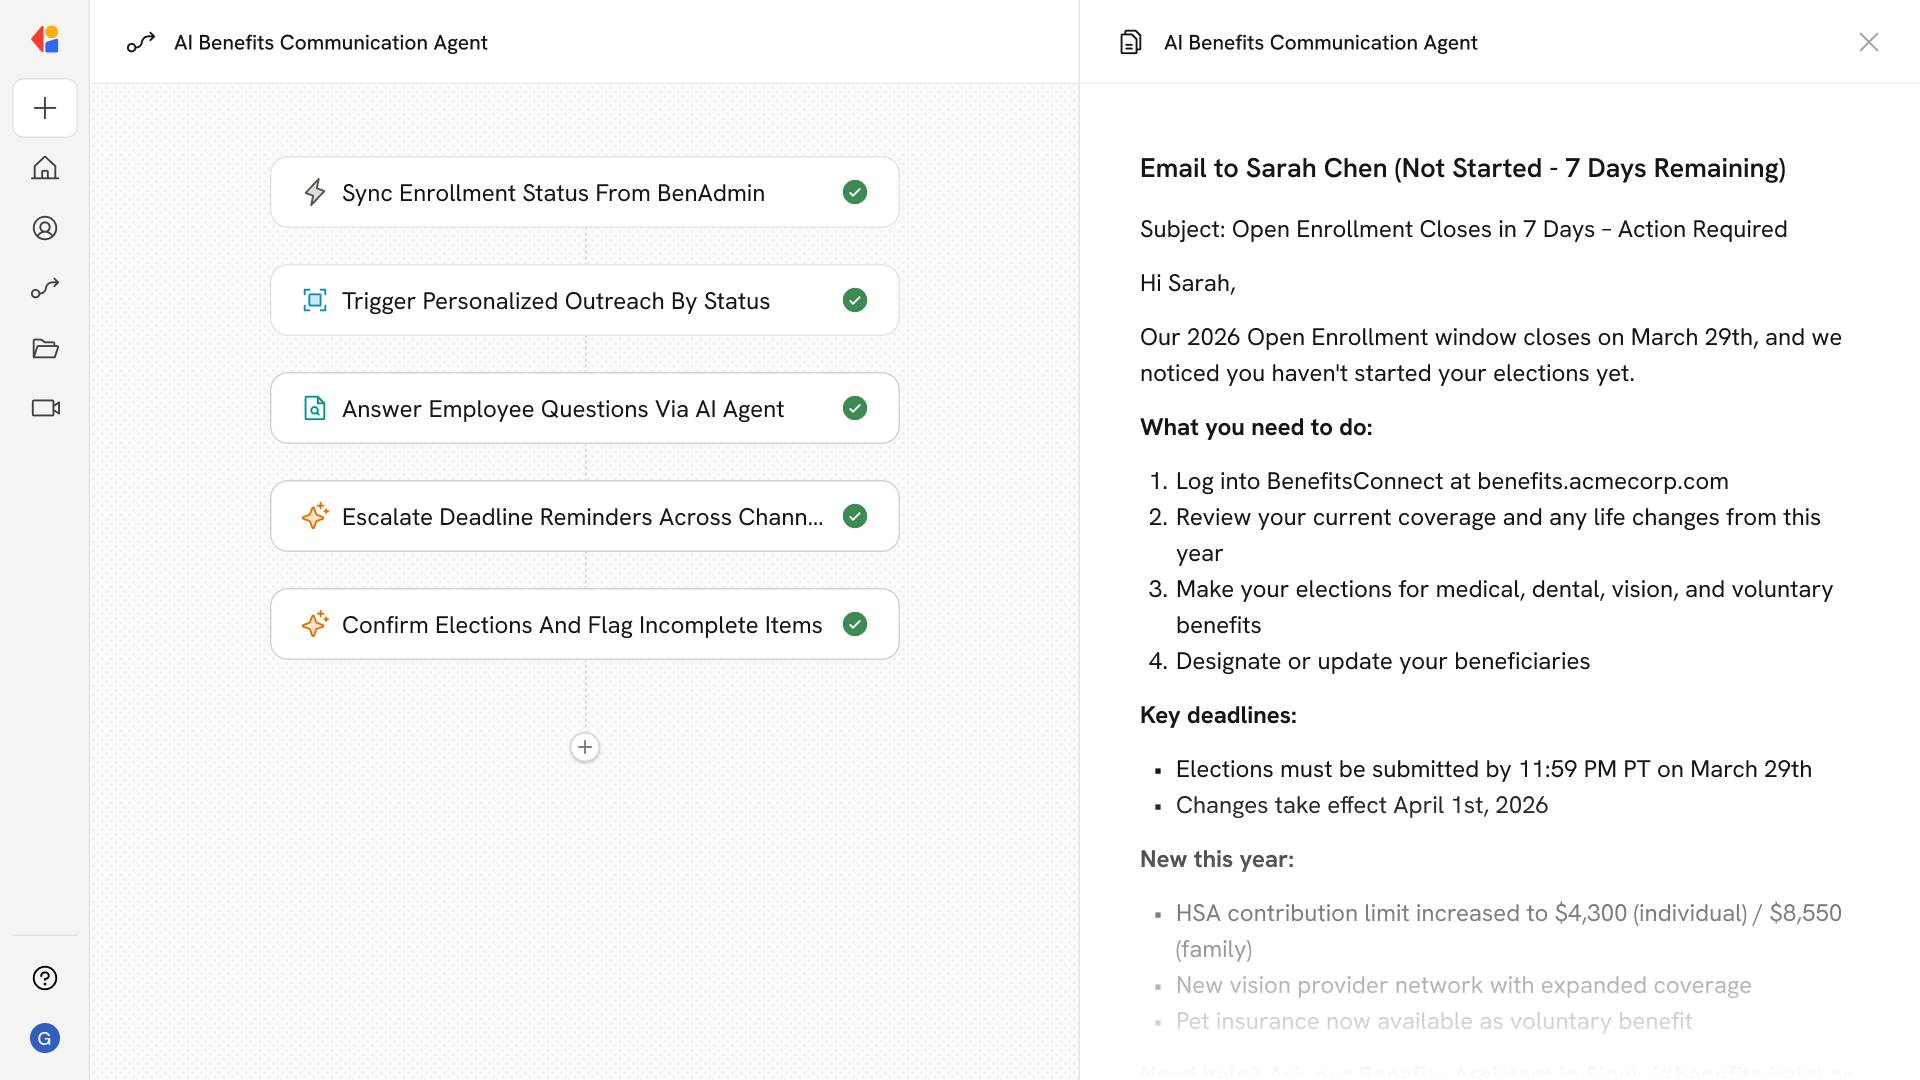Click the sparkle icon on Confirm Elections step

(x=315, y=624)
